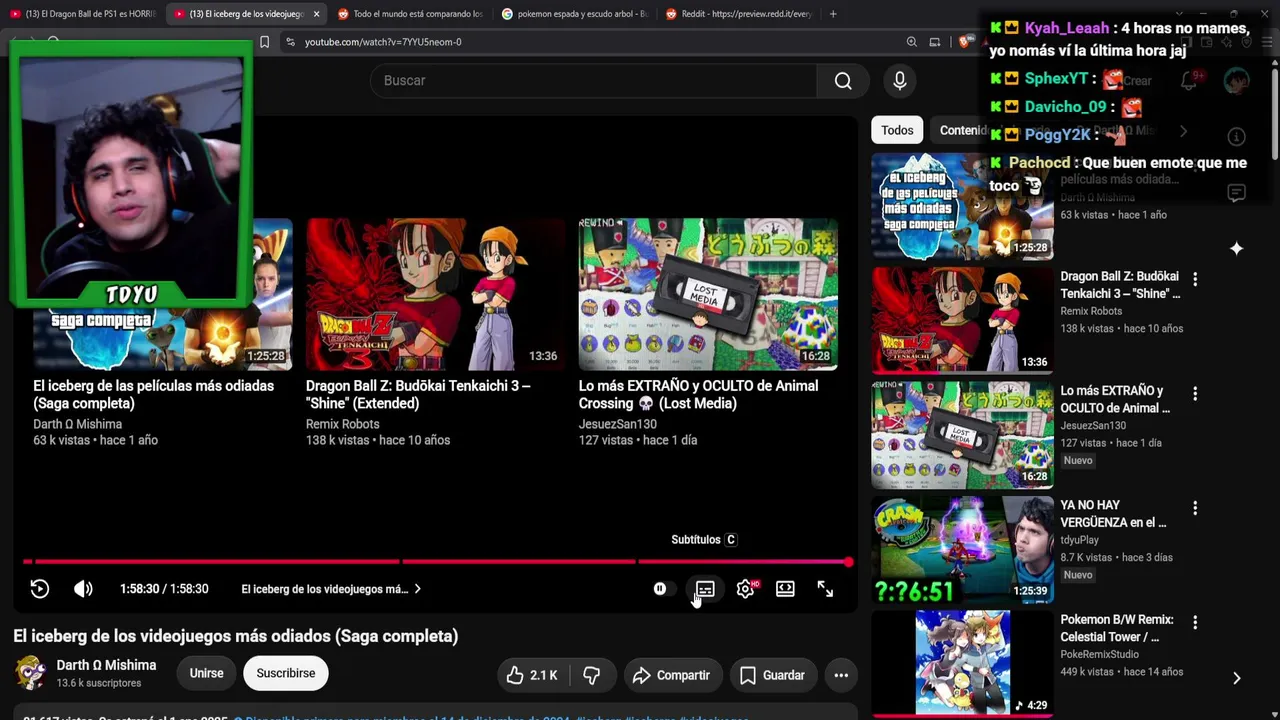Open the chat bubble icon on the right
This screenshot has height=720, width=1280.
pos(1236,193)
